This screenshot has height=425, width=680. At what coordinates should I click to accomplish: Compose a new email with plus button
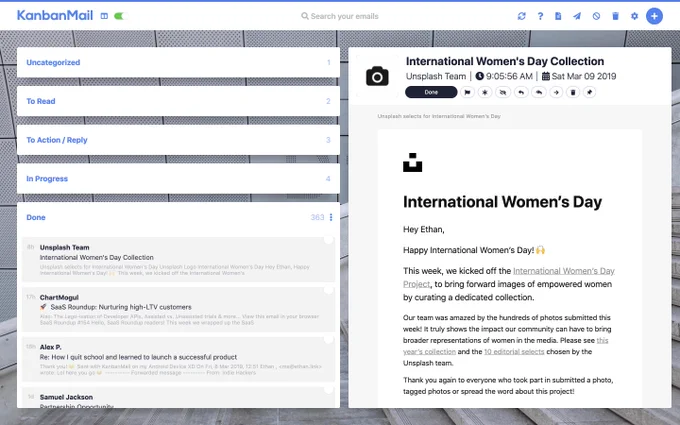pyautogui.click(x=654, y=16)
